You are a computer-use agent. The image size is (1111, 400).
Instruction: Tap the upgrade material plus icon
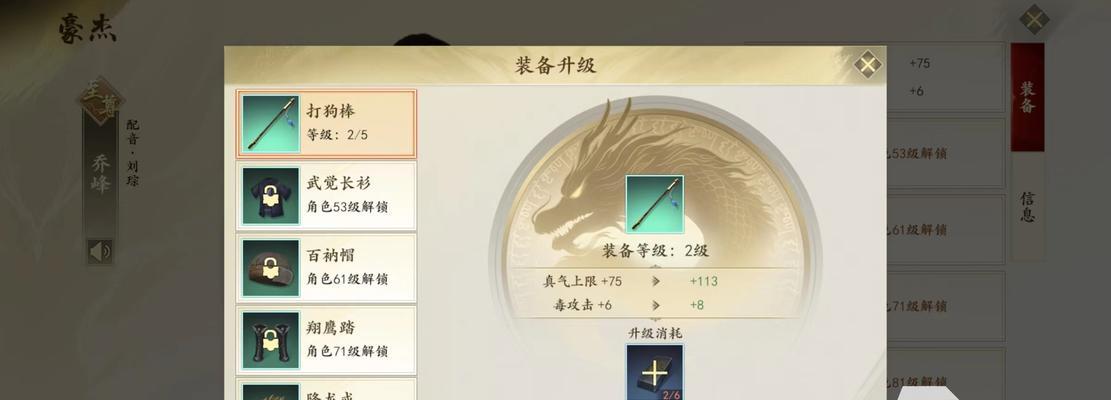coord(655,372)
